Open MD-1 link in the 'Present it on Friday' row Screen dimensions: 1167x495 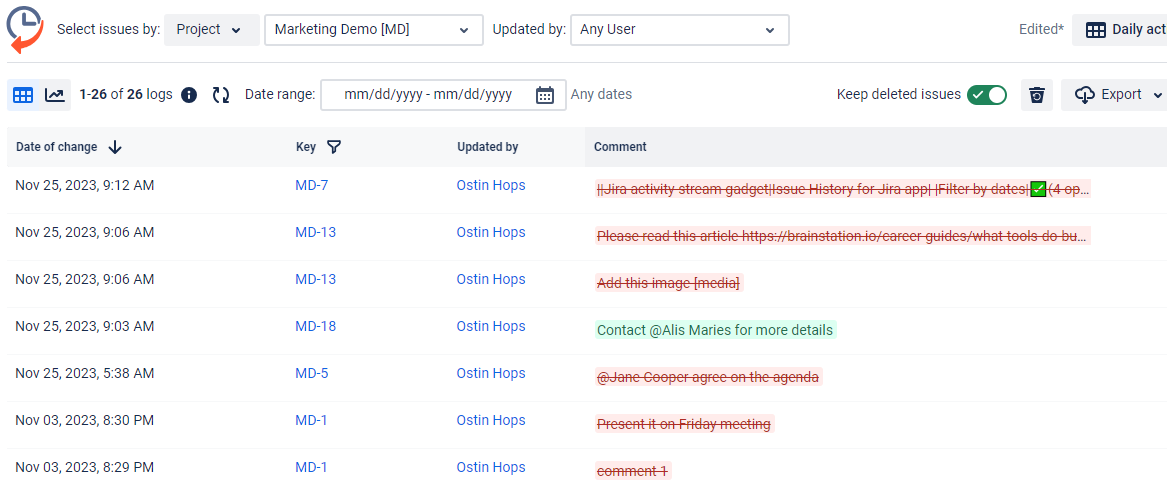pyautogui.click(x=311, y=420)
